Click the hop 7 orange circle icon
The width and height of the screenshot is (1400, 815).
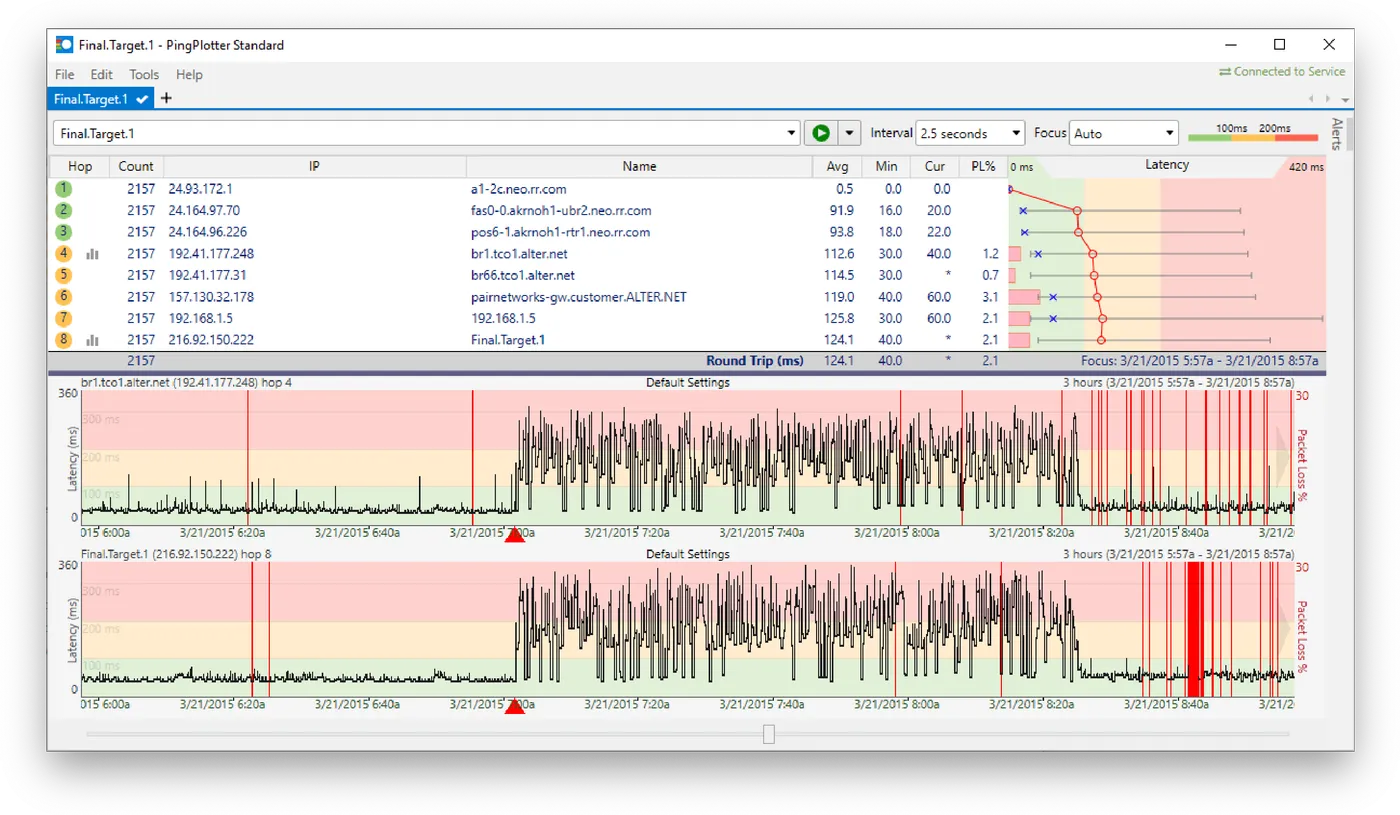[64, 318]
